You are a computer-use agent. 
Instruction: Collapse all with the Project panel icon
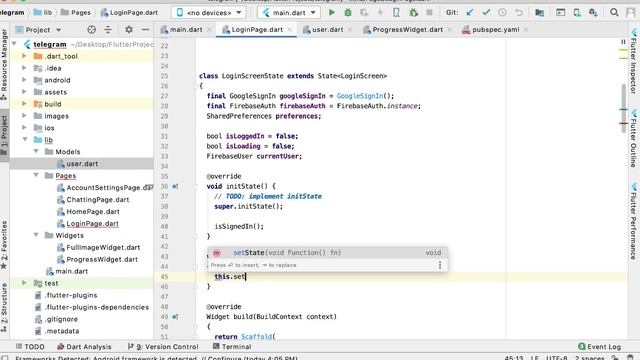click(x=108, y=29)
